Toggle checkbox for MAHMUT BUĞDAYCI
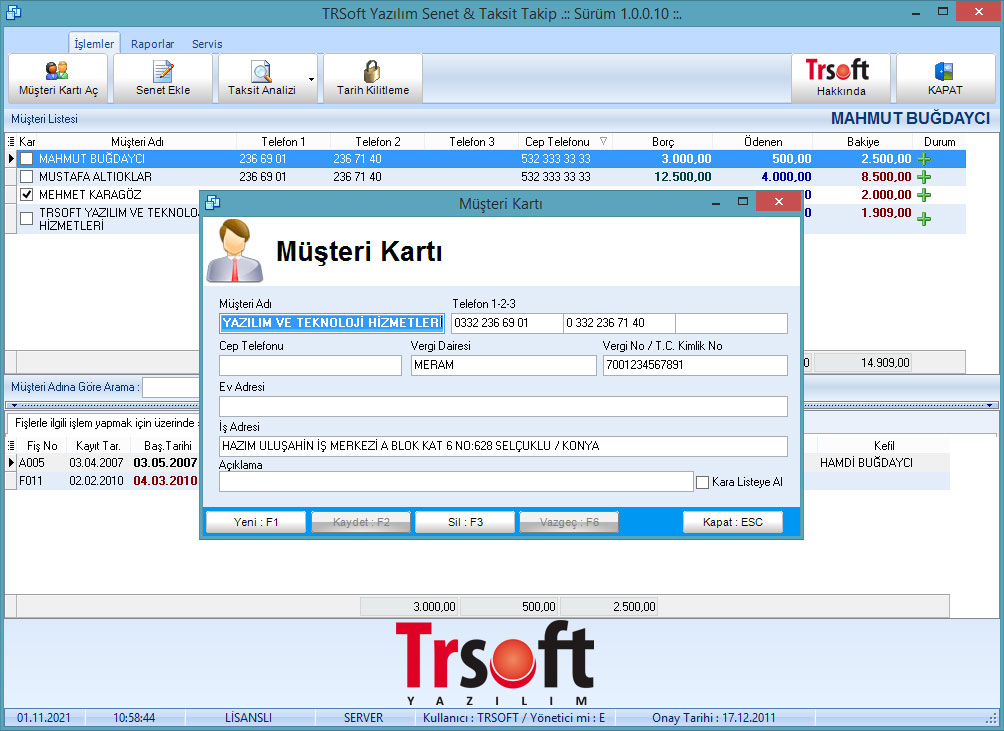Image resolution: width=1004 pixels, height=731 pixels. (x=26, y=159)
